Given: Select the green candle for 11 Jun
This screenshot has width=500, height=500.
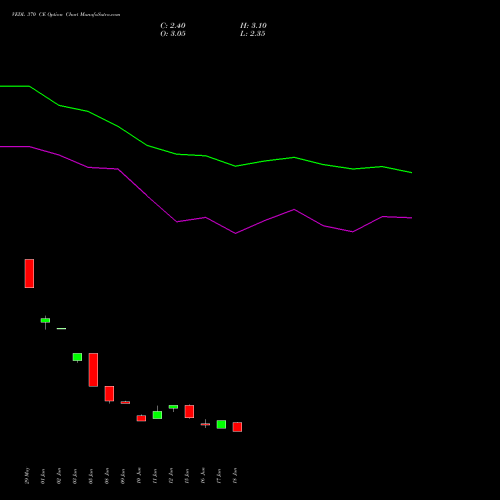Looking at the screenshot, I should tap(157, 415).
